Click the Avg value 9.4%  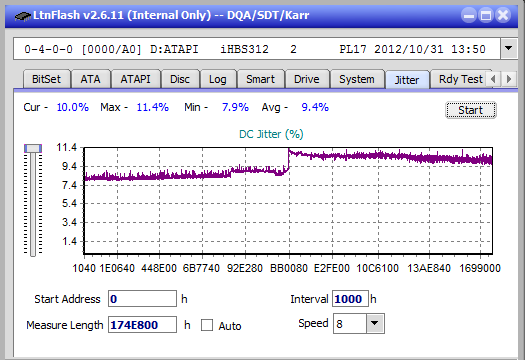pyautogui.click(x=315, y=107)
